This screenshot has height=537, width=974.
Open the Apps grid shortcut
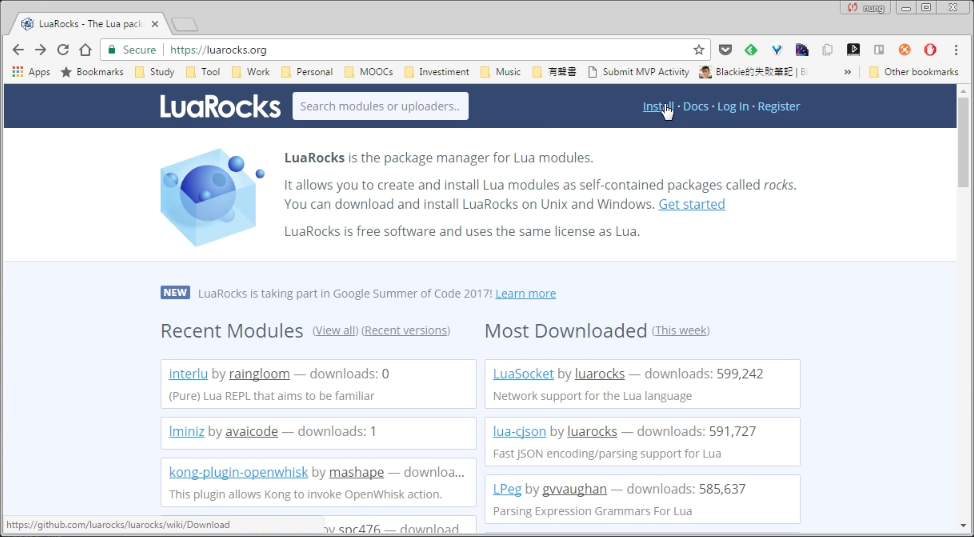pos(31,71)
